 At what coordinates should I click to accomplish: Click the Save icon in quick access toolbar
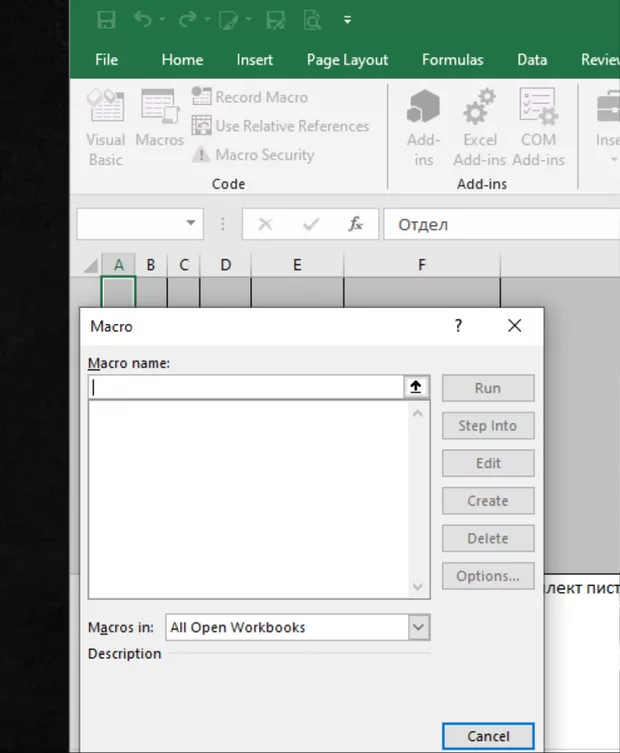(106, 19)
